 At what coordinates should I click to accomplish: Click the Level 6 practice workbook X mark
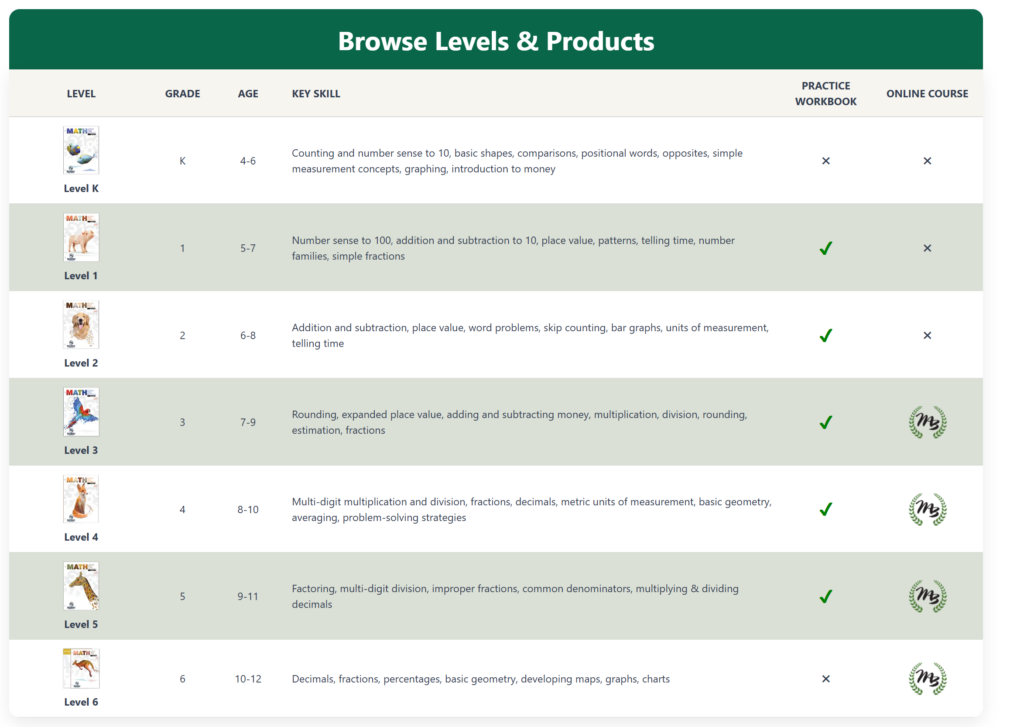click(x=826, y=679)
